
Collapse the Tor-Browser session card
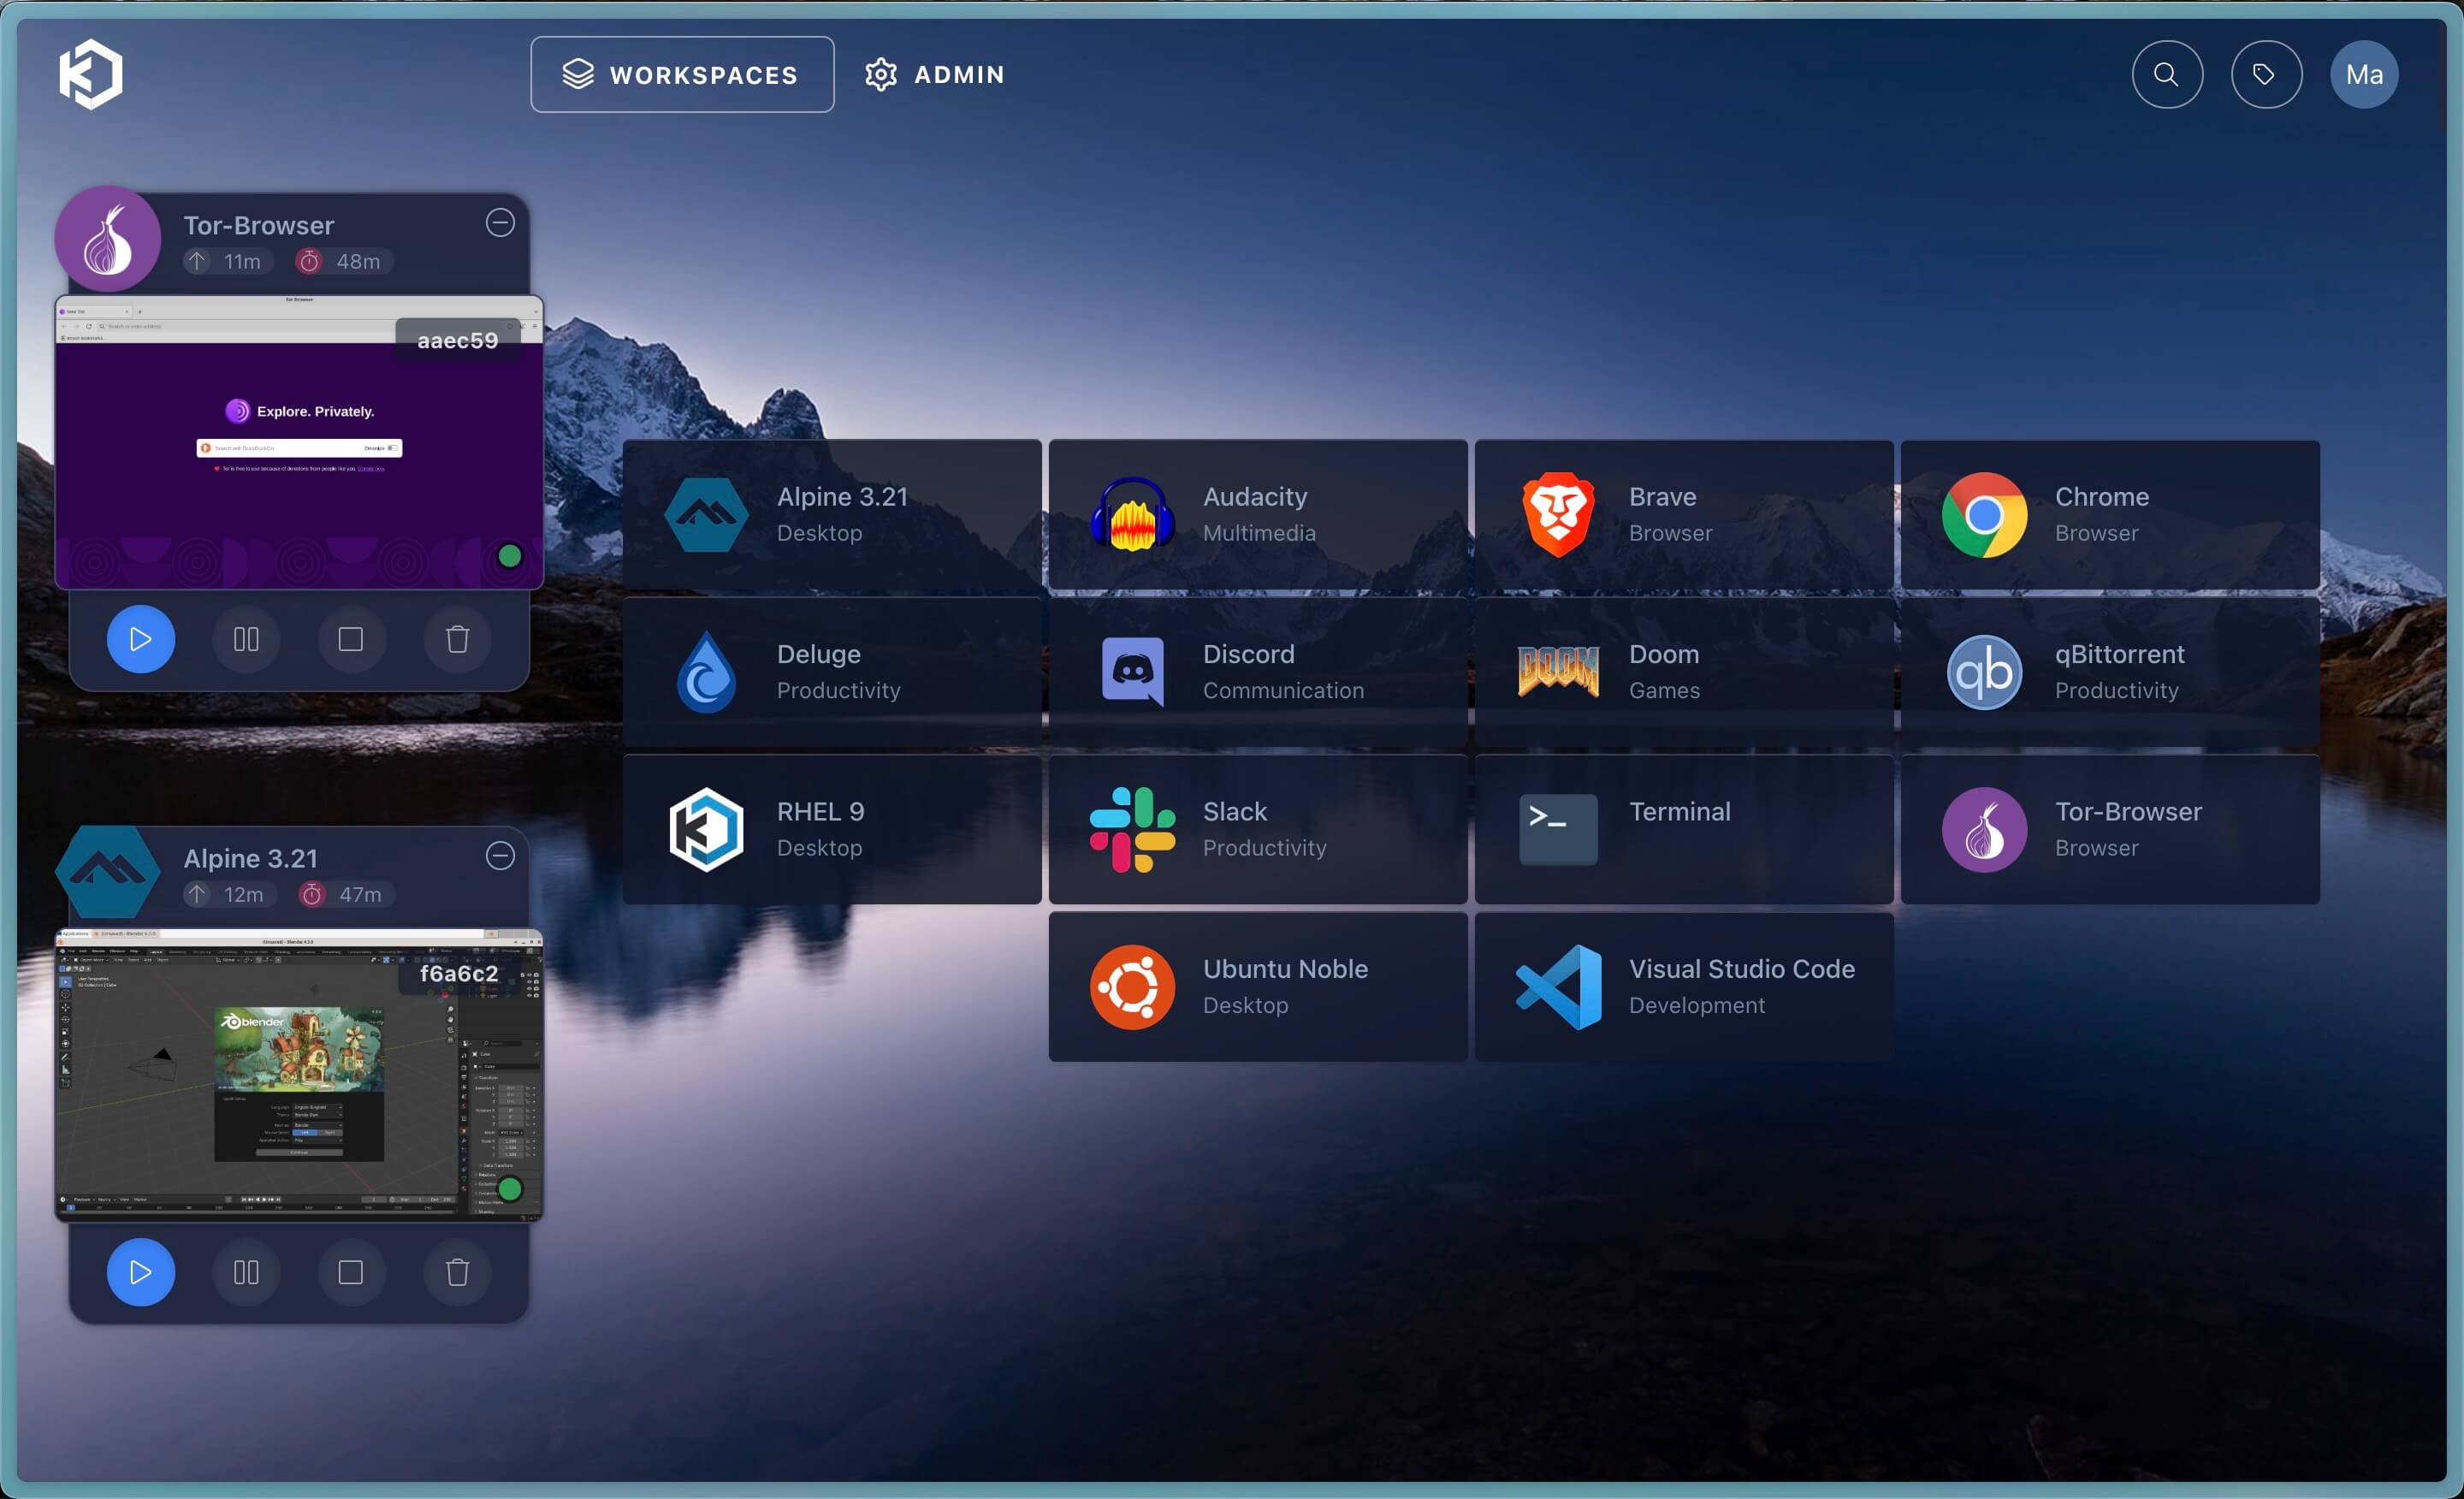click(x=500, y=222)
